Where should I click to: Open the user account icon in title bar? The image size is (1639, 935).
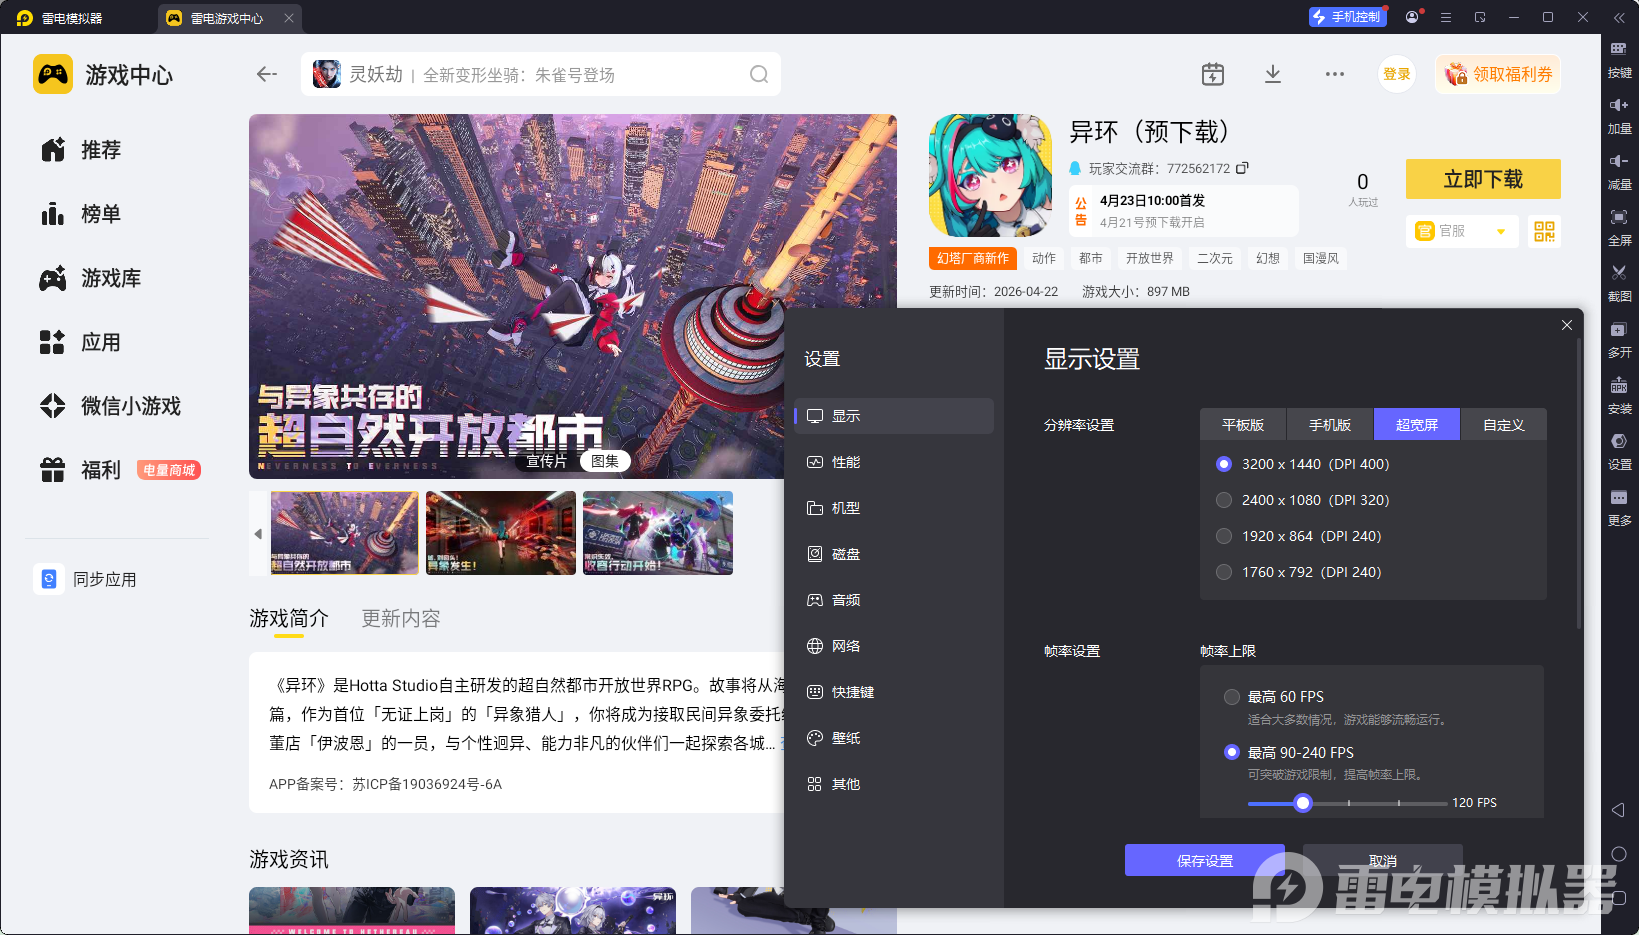point(1412,17)
